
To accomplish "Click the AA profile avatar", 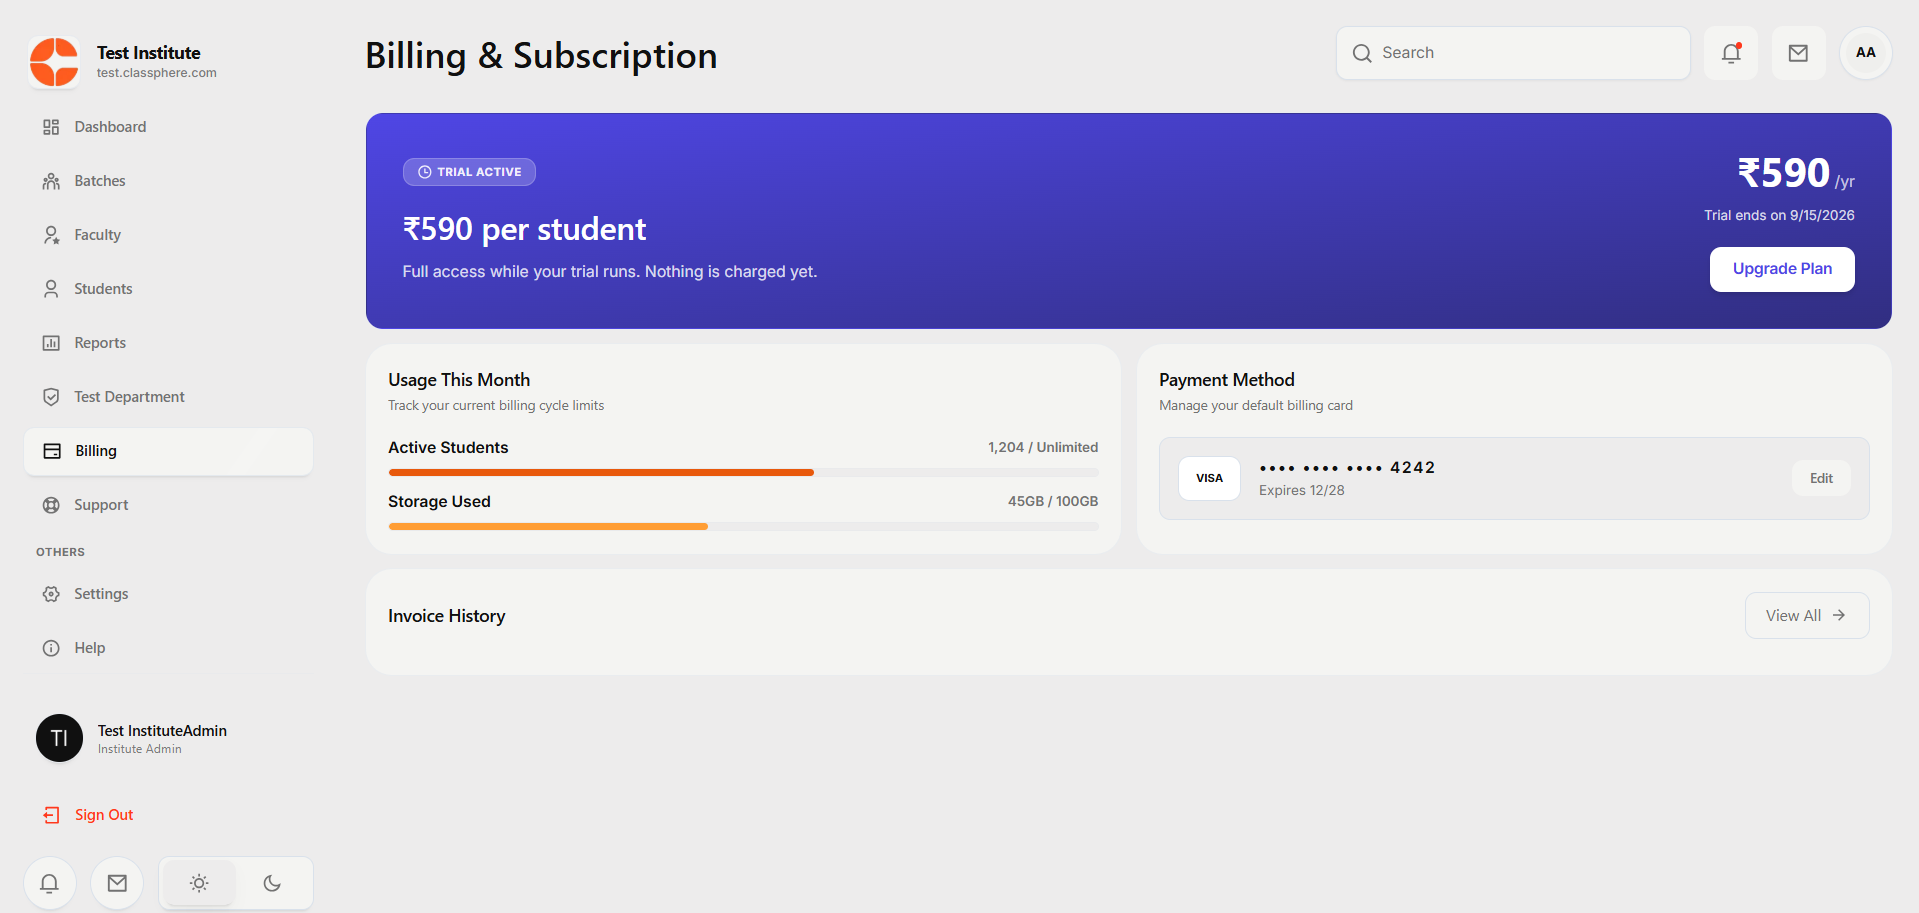I will point(1865,53).
